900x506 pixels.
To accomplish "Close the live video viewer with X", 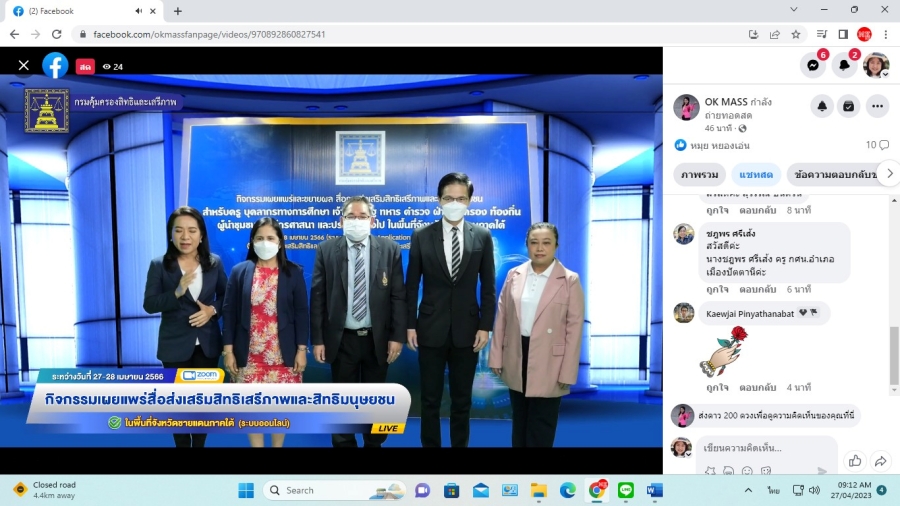I will pyautogui.click(x=24, y=66).
